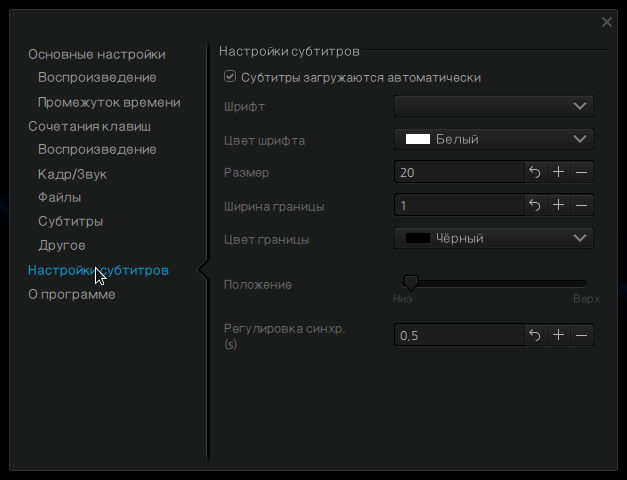Click the Регулировка синхр. field showing 0.5
The width and height of the screenshot is (627, 480).
(x=459, y=335)
